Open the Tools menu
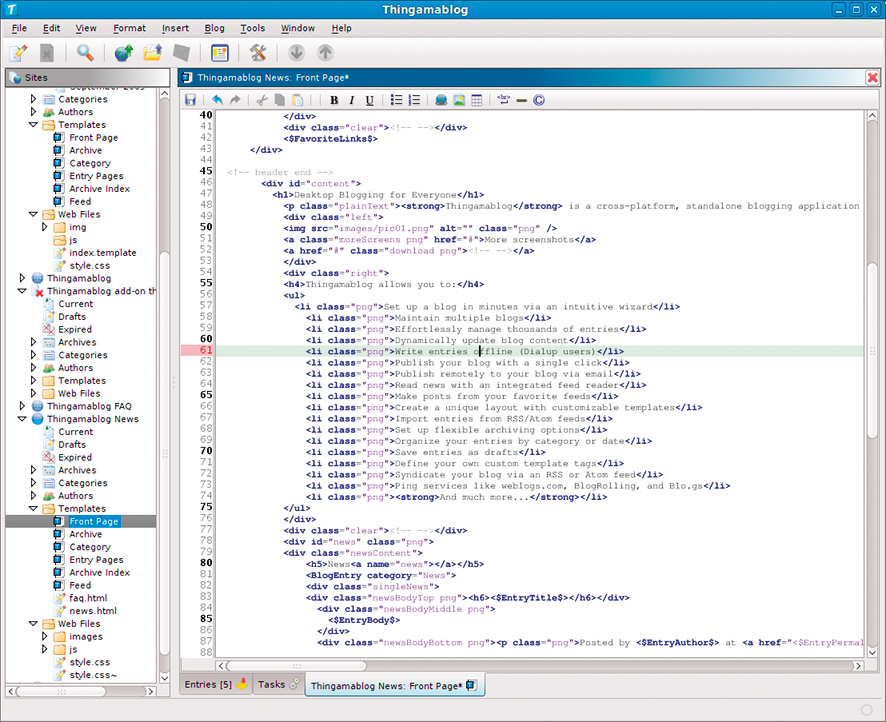 coord(253,28)
